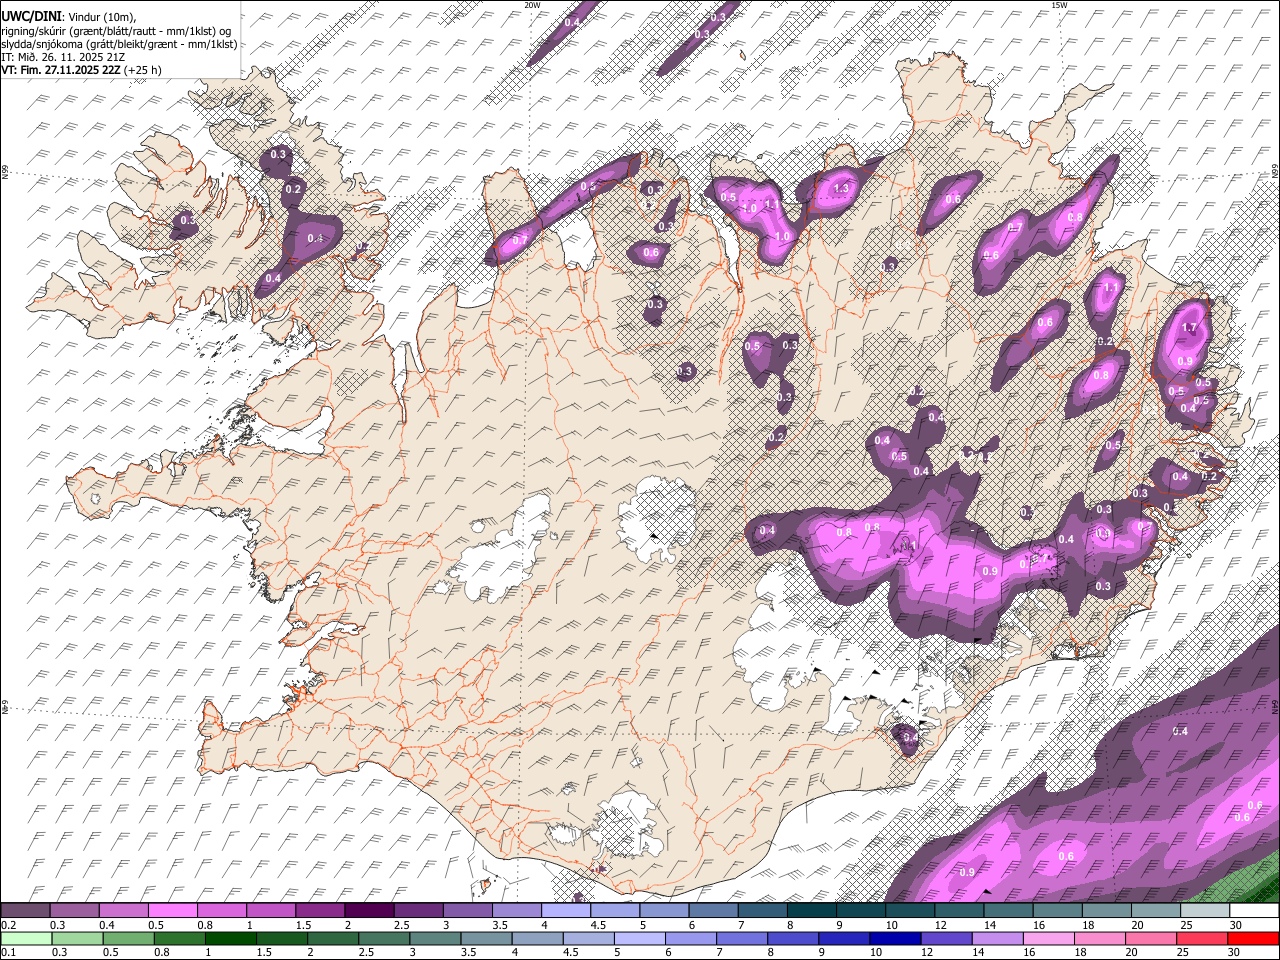Pick the dark mauve 0.2 swatch, top legend row
Image resolution: width=1280 pixels, height=960 pixels.
click(x=25, y=911)
